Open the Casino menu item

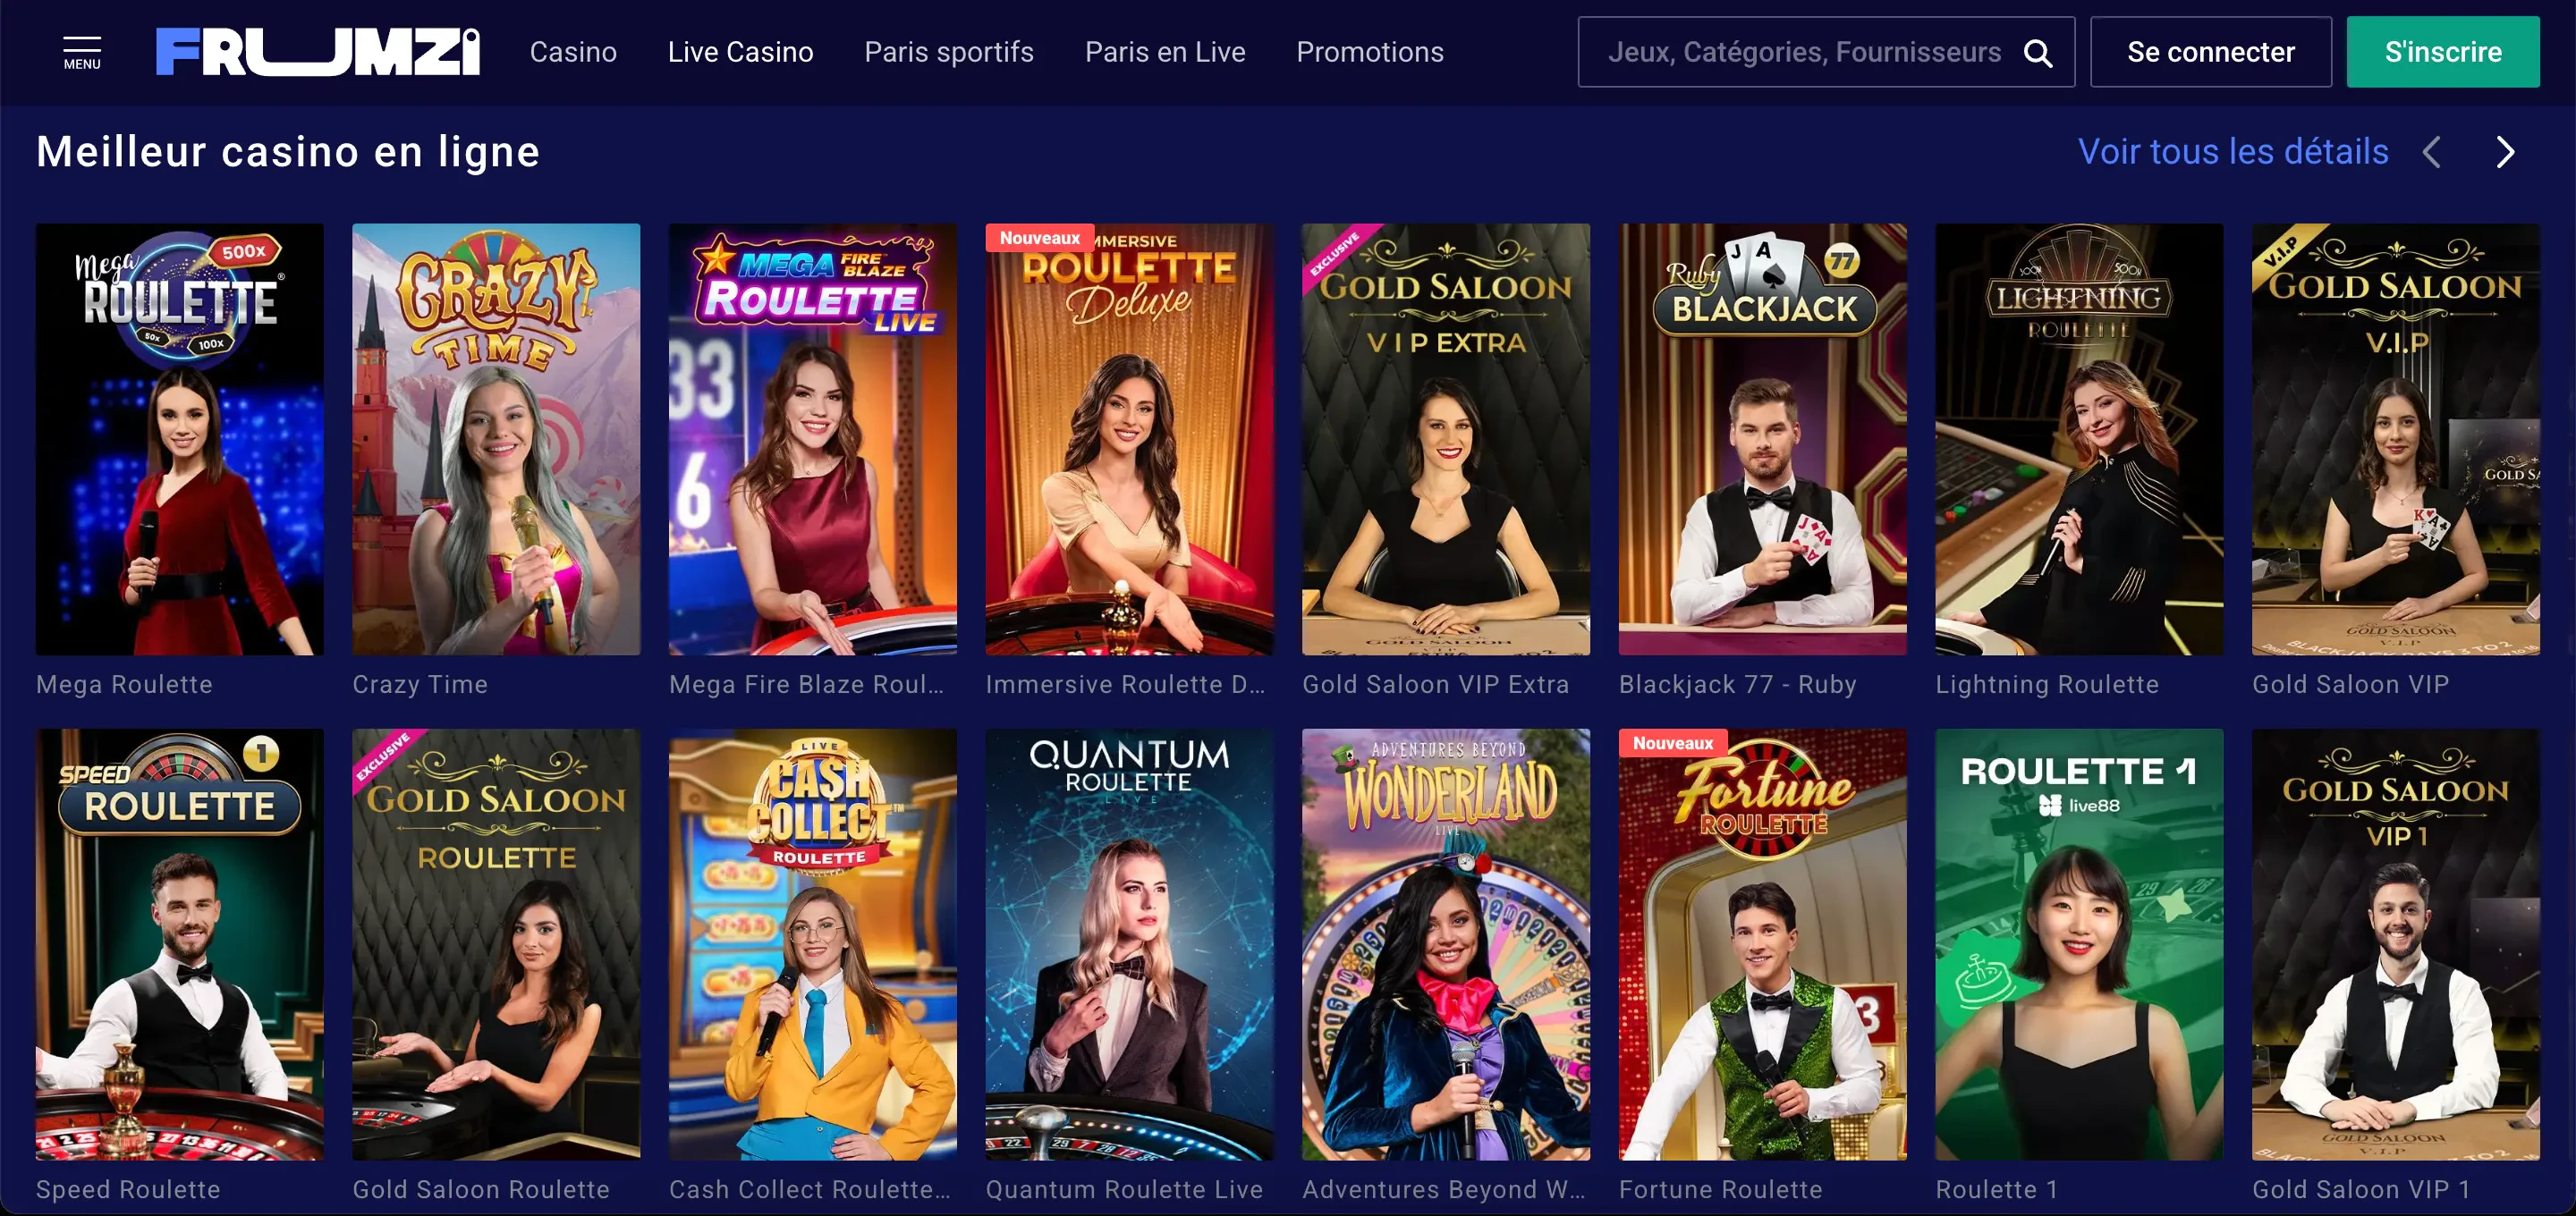[573, 52]
